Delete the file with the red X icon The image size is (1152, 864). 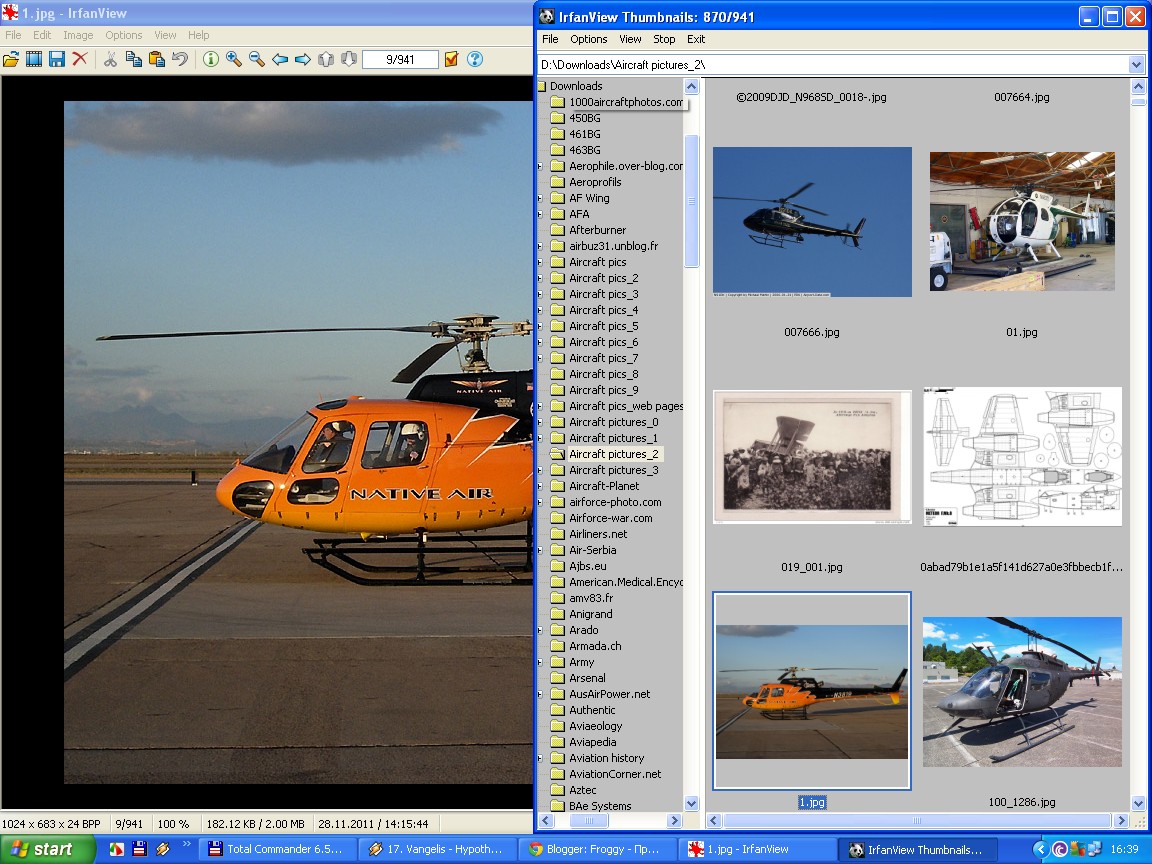point(79,60)
